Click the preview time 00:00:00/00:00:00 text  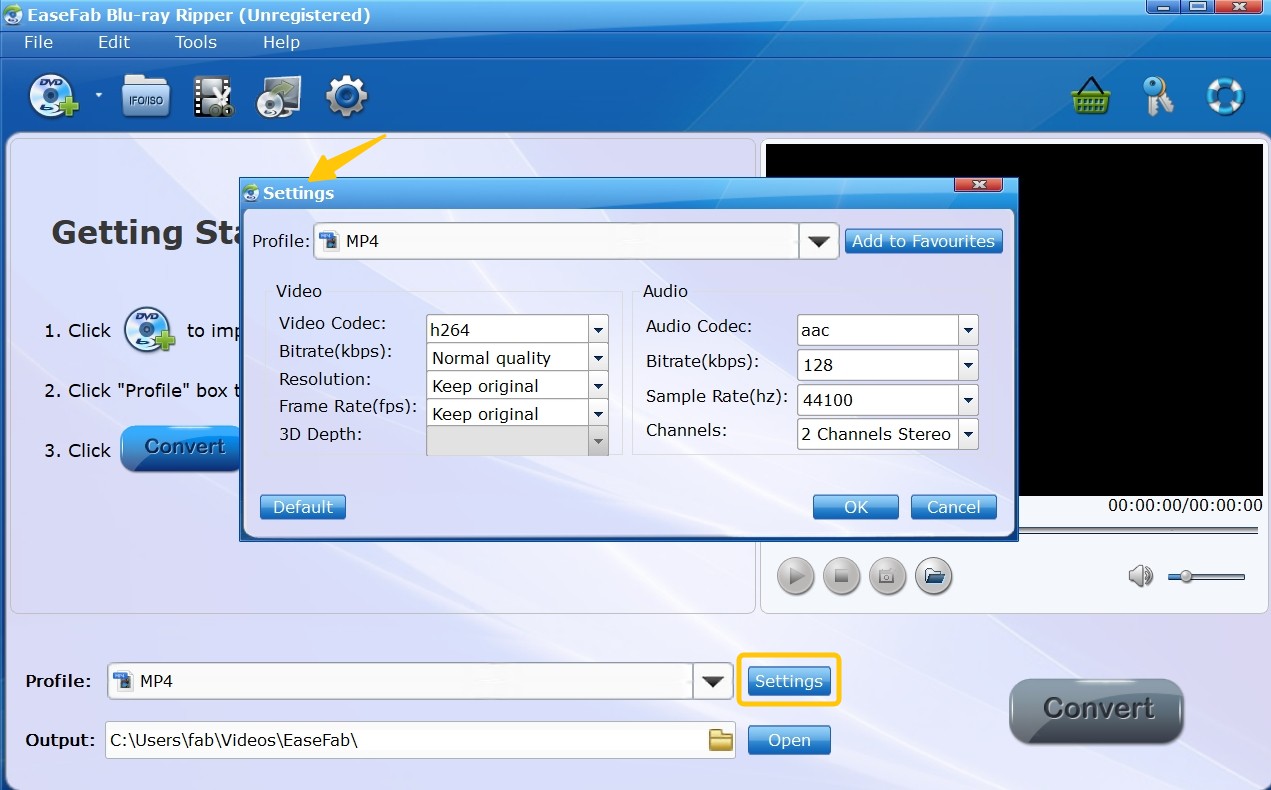[x=1185, y=506]
